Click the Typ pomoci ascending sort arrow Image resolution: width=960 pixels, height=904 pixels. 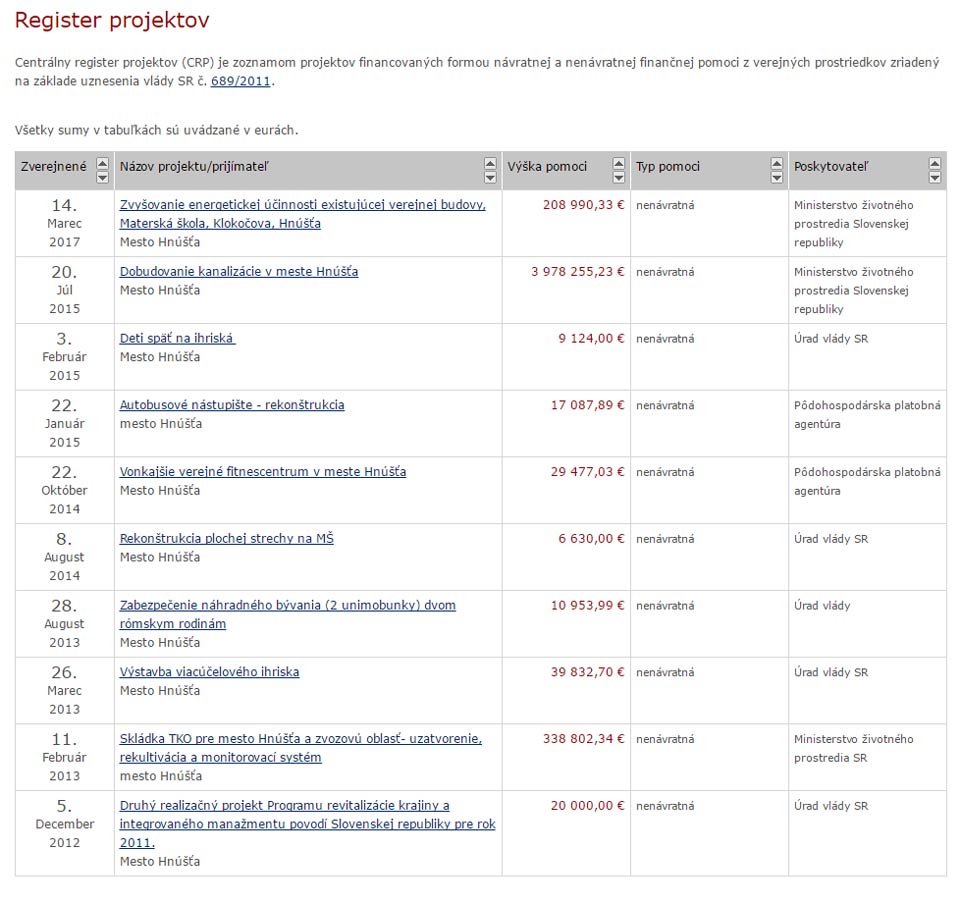click(x=777, y=163)
